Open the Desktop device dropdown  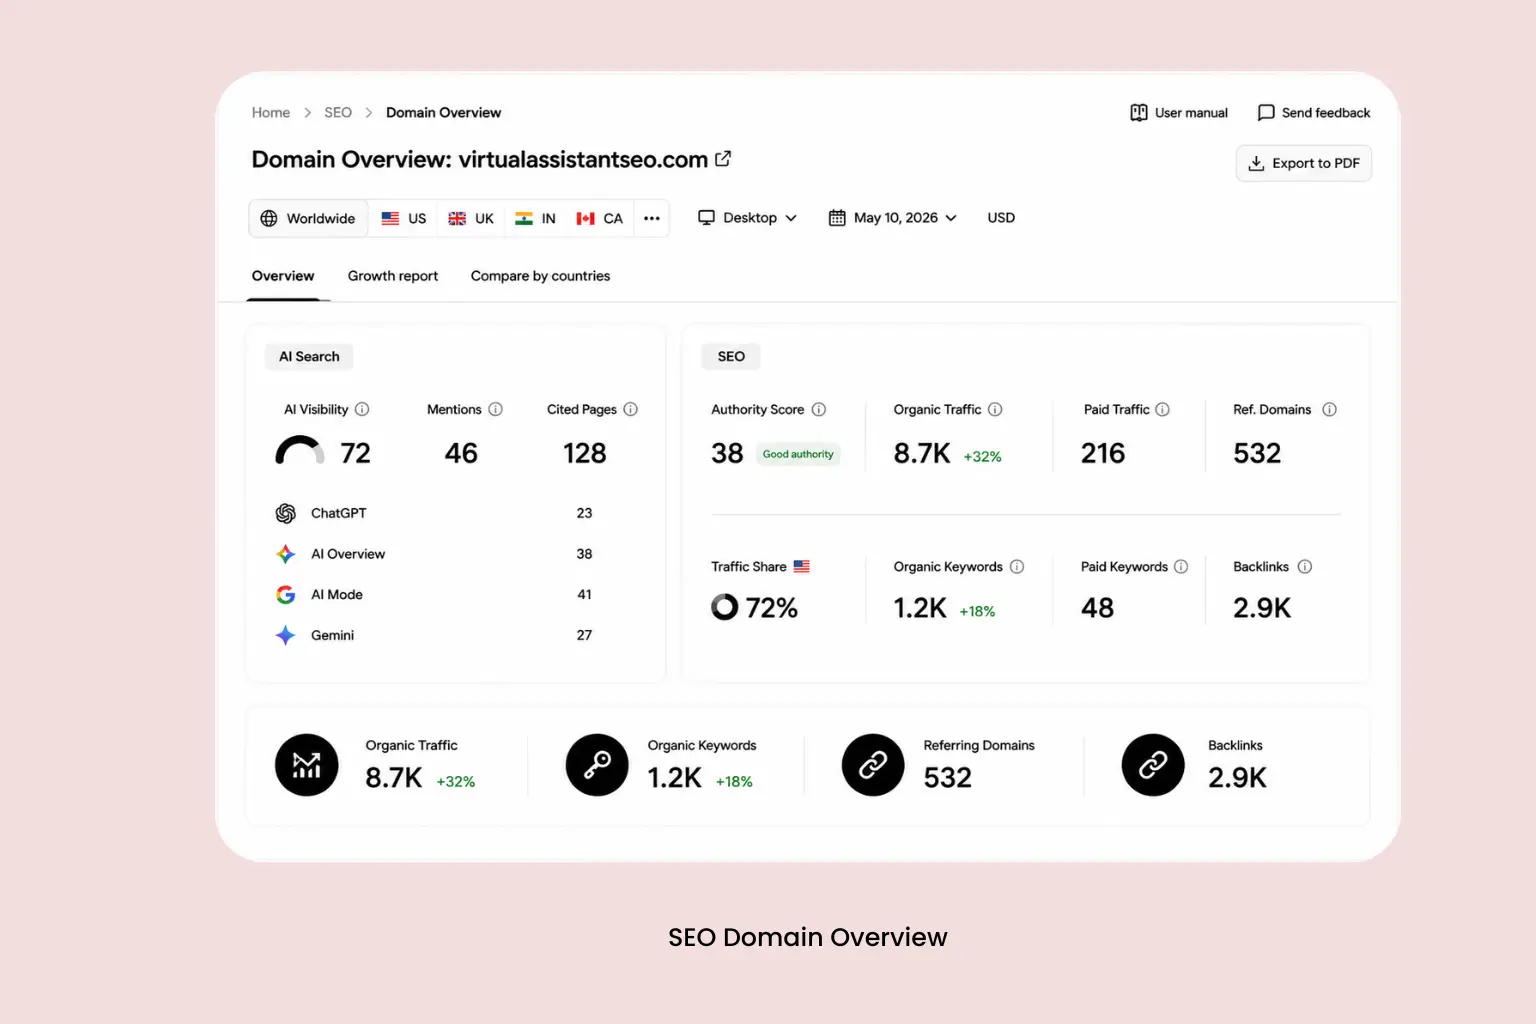click(748, 218)
